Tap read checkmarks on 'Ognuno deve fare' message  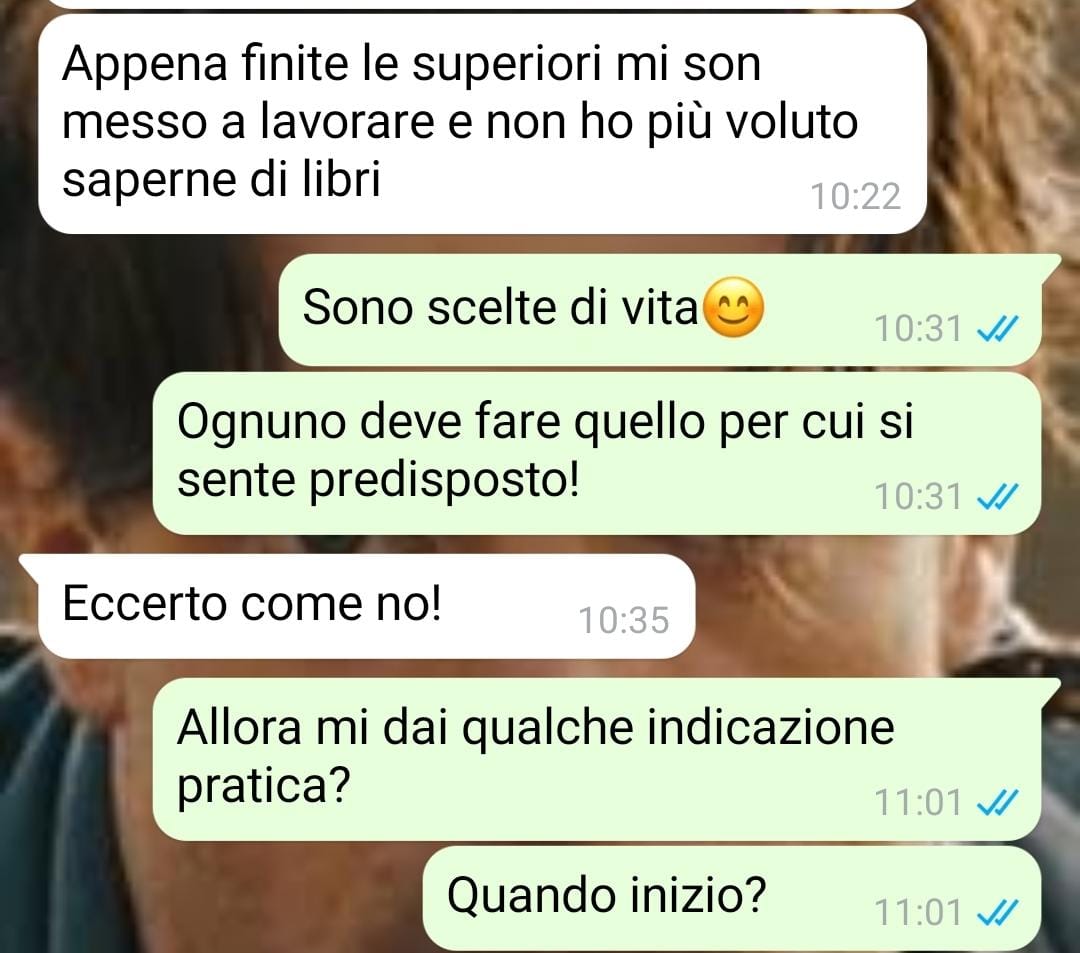(x=997, y=496)
